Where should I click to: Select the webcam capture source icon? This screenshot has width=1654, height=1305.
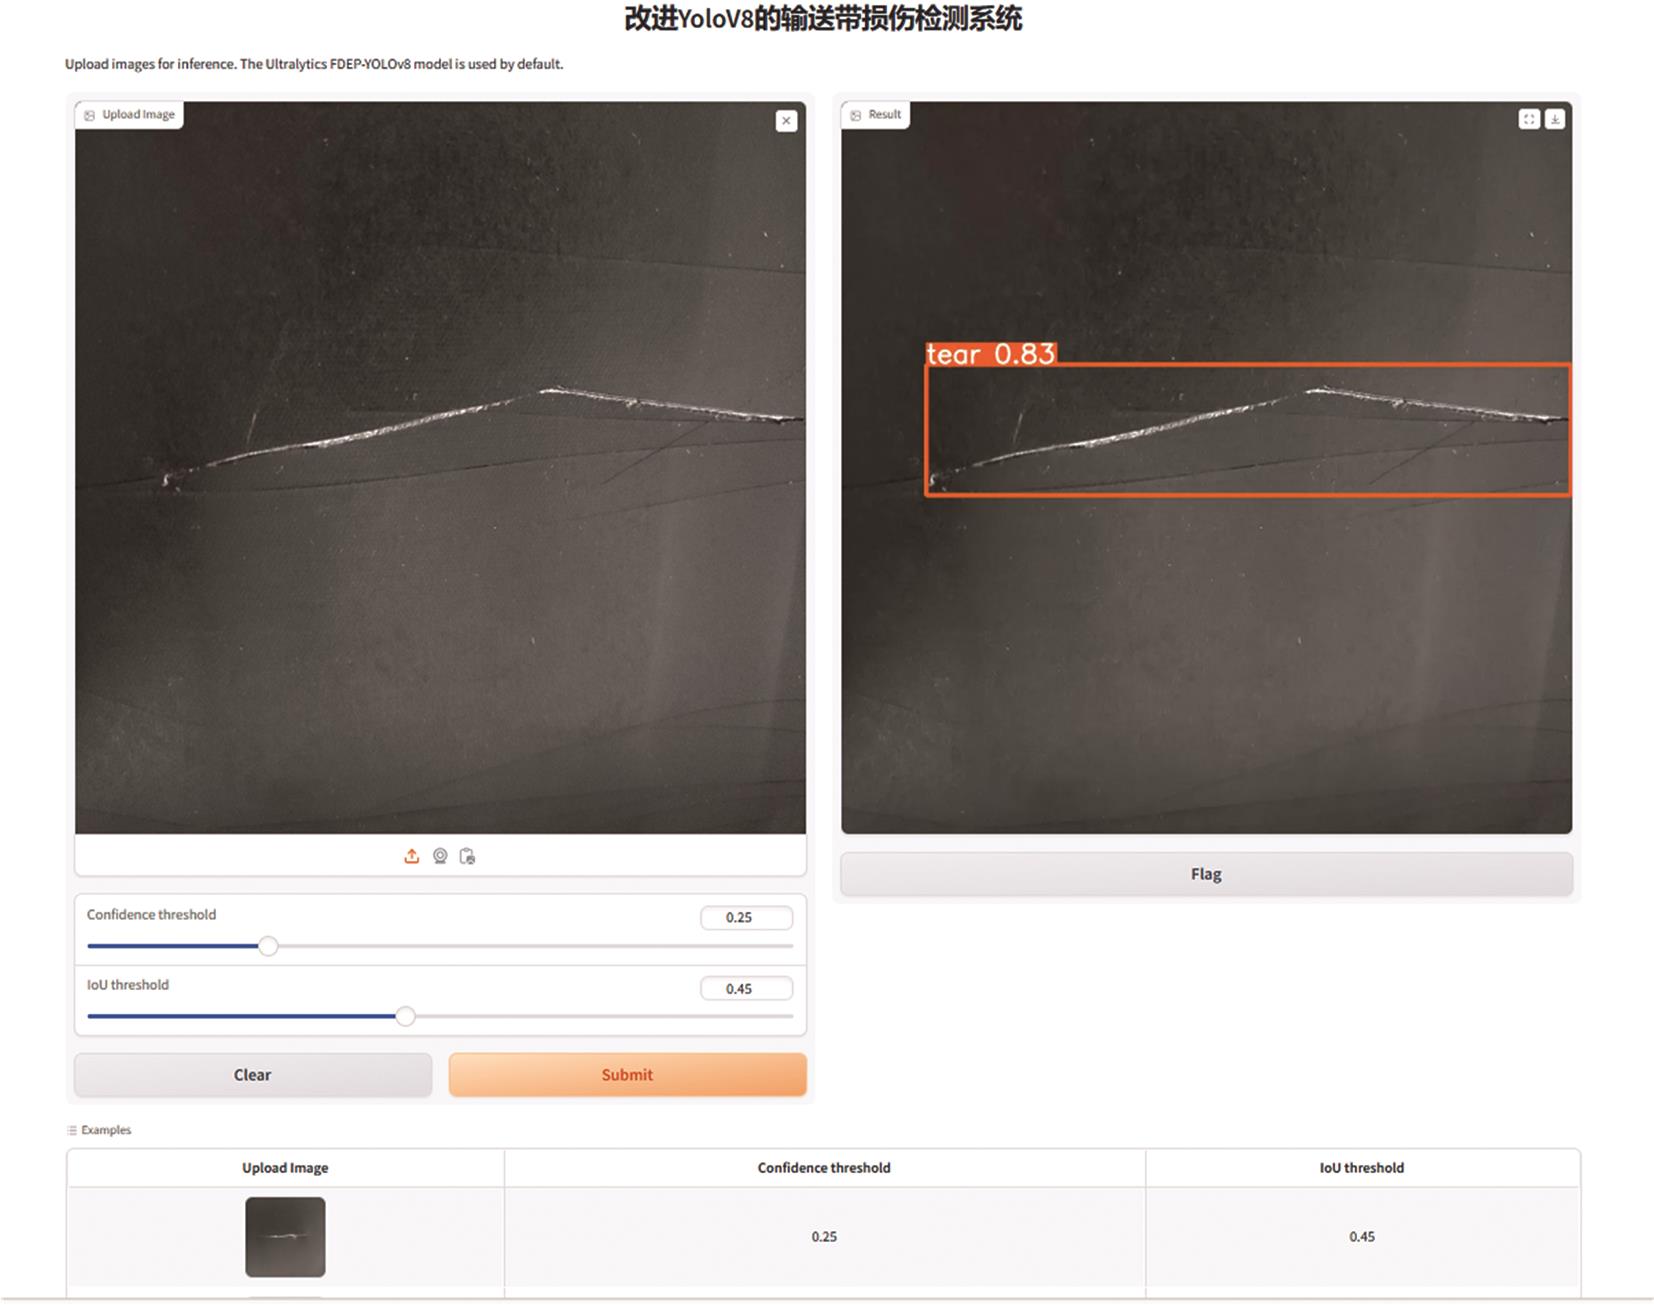[x=440, y=856]
